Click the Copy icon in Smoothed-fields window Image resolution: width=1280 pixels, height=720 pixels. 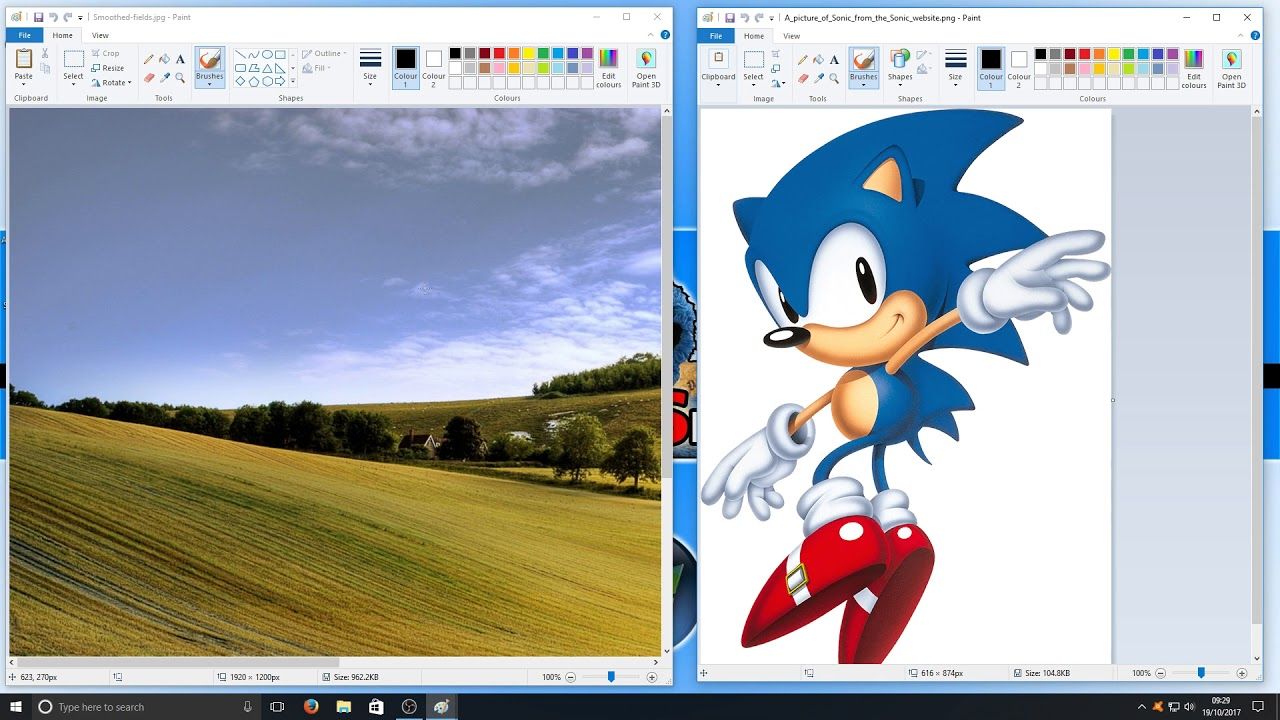pos(45,68)
